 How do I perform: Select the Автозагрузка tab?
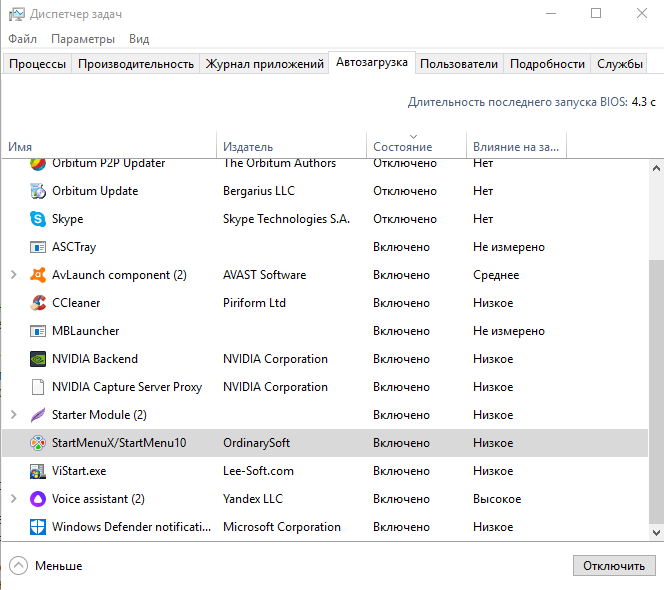click(x=372, y=62)
